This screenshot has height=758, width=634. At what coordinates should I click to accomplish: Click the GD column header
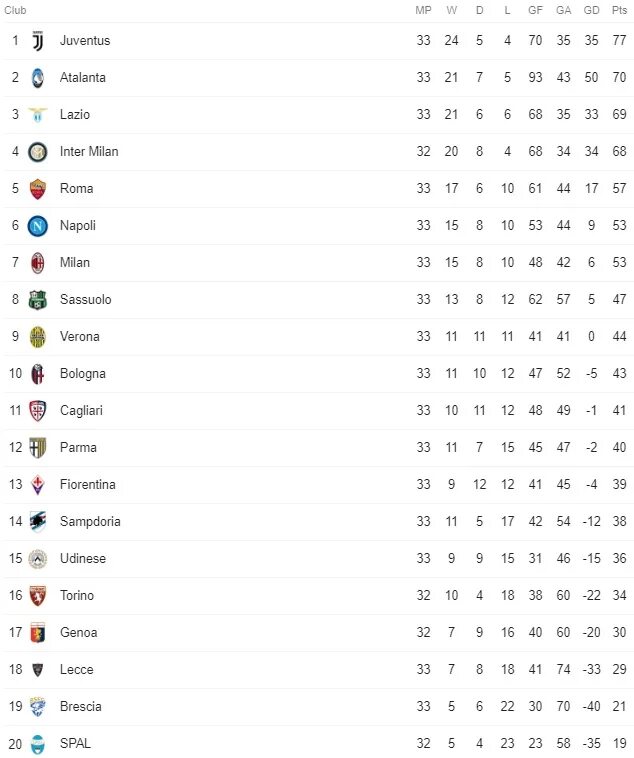591,10
